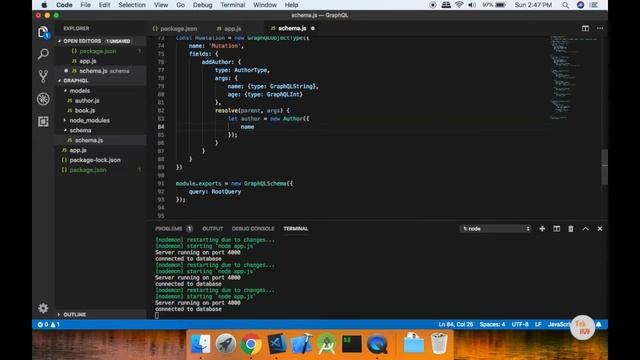The image size is (640, 360).
Task: Open app.js in GRAPHQL root folder
Action: pos(78,150)
